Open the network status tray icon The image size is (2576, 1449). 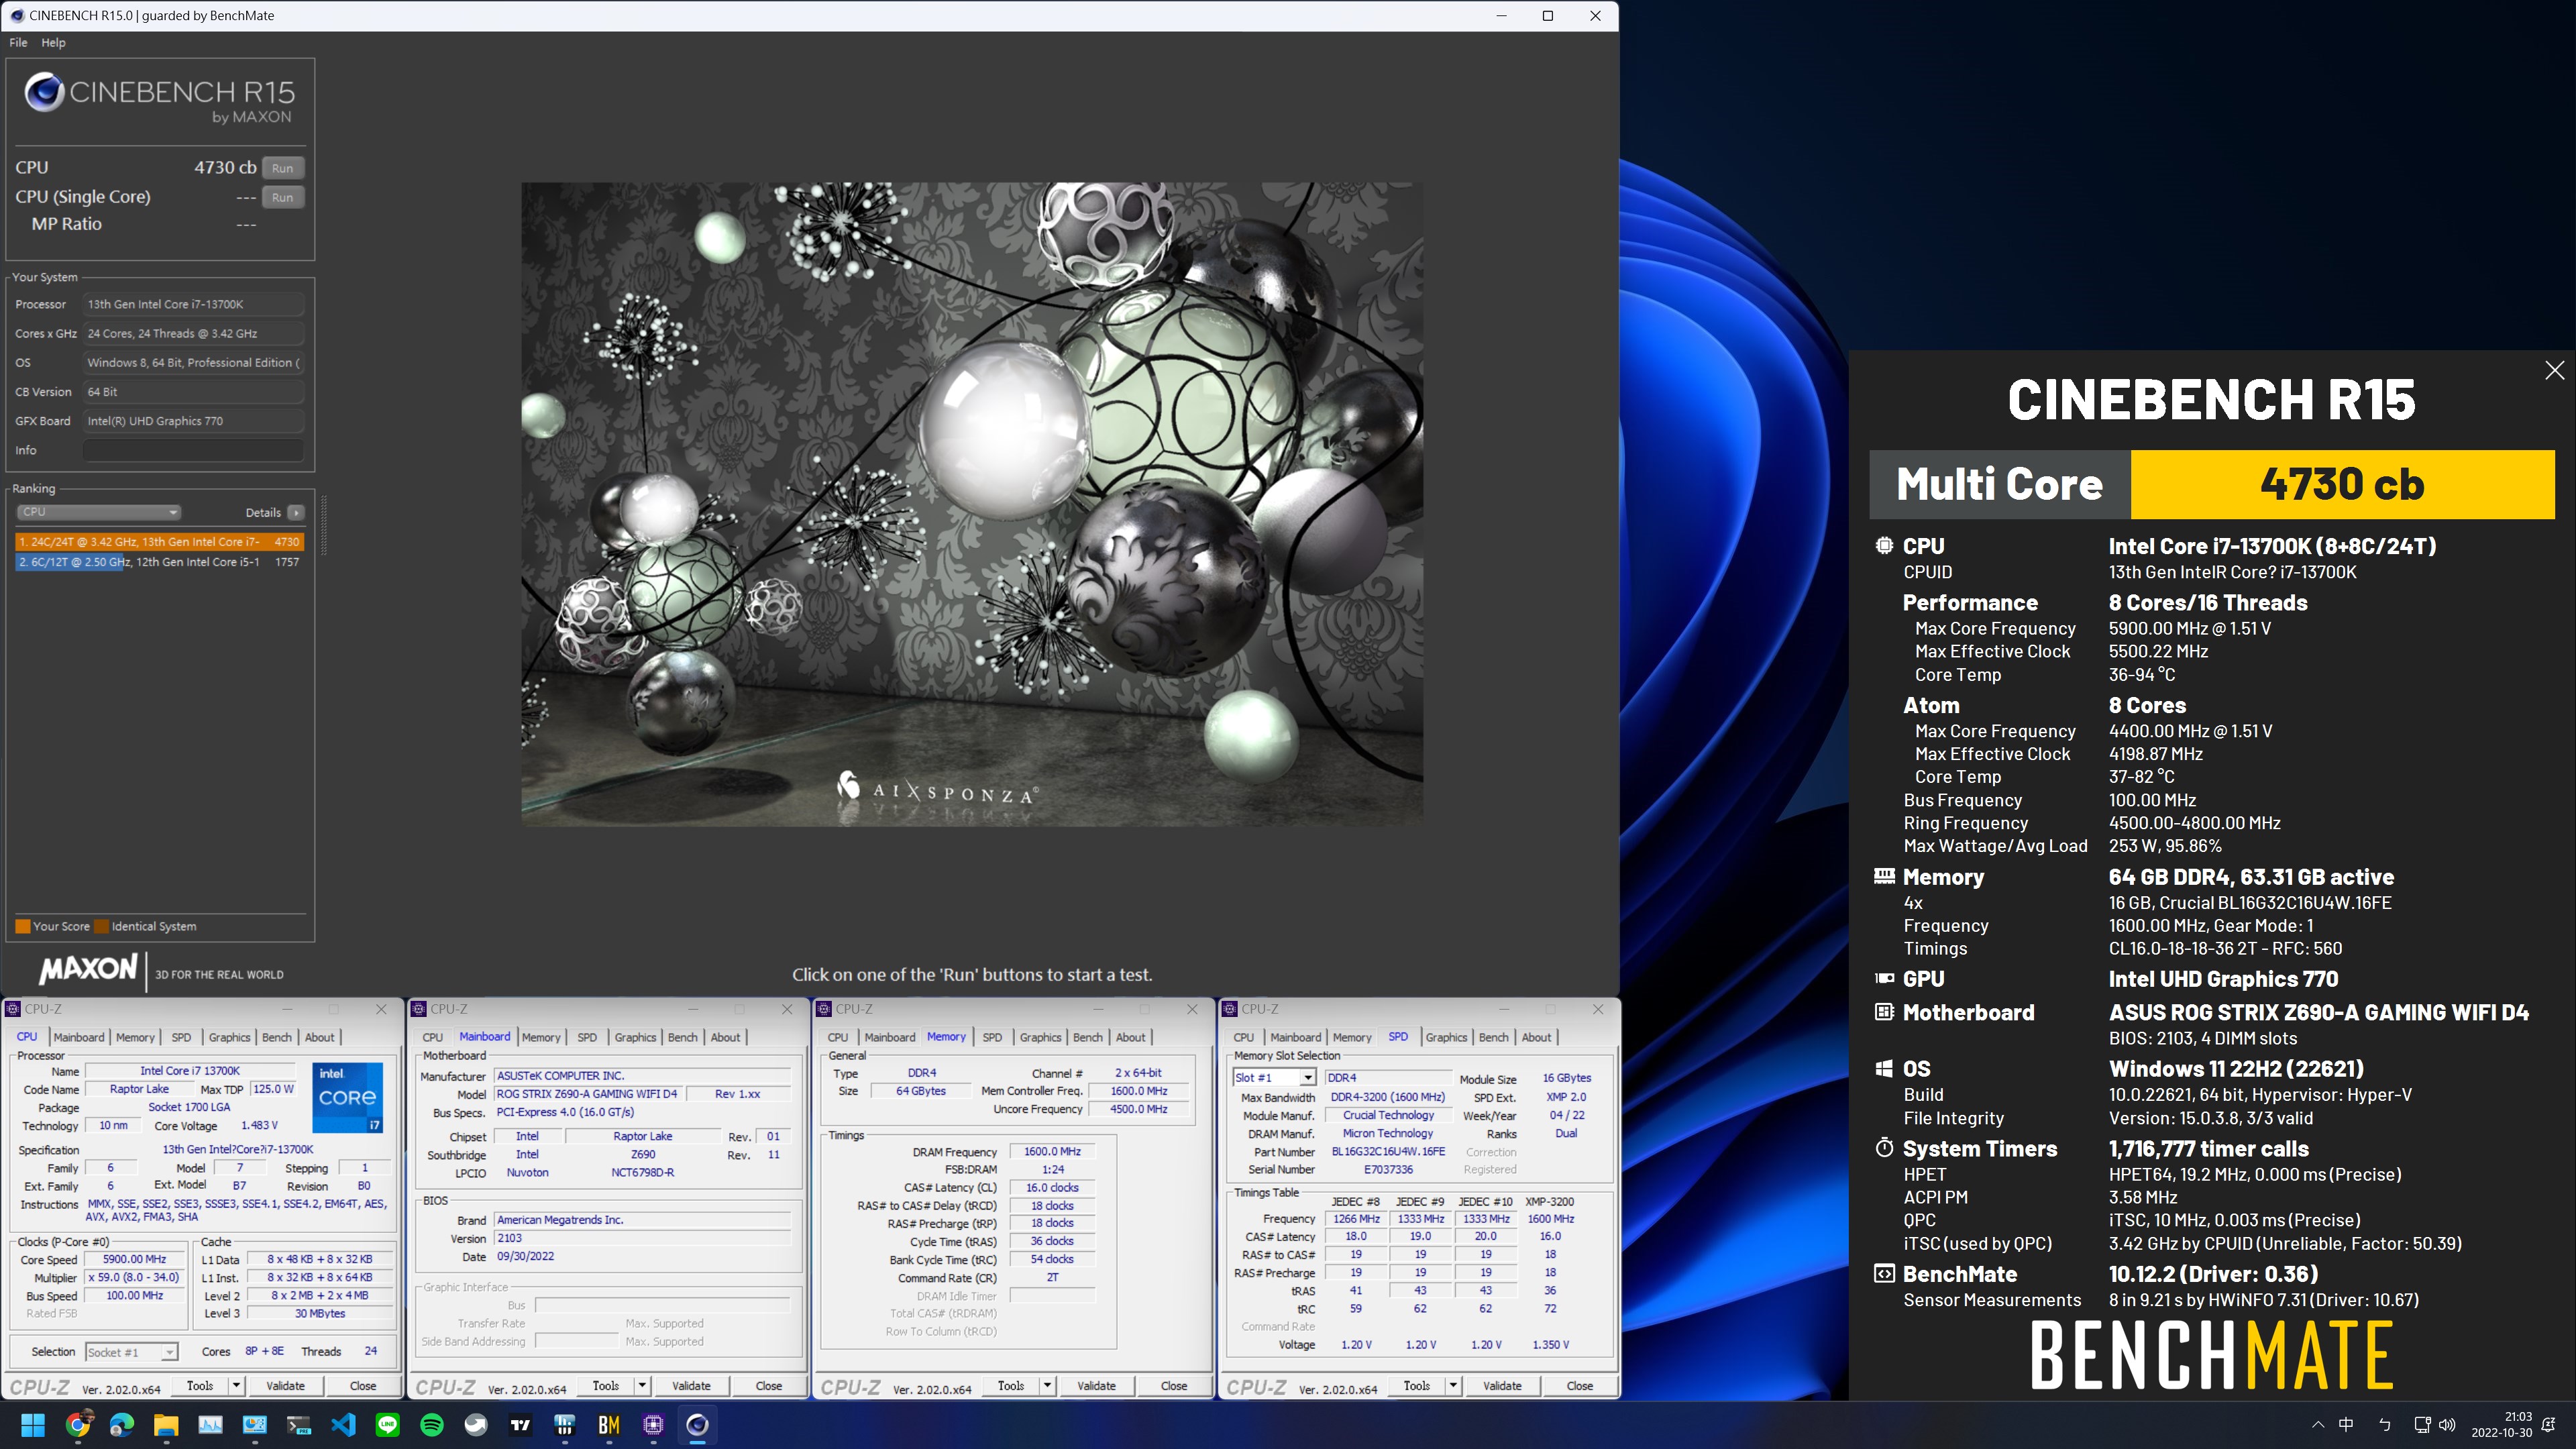pyautogui.click(x=2422, y=1425)
